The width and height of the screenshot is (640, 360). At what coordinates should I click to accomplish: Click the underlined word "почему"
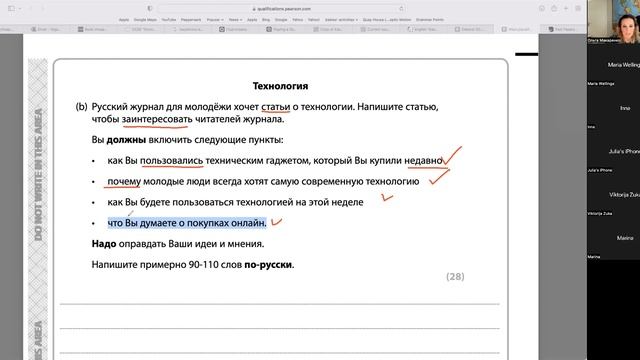(124, 182)
